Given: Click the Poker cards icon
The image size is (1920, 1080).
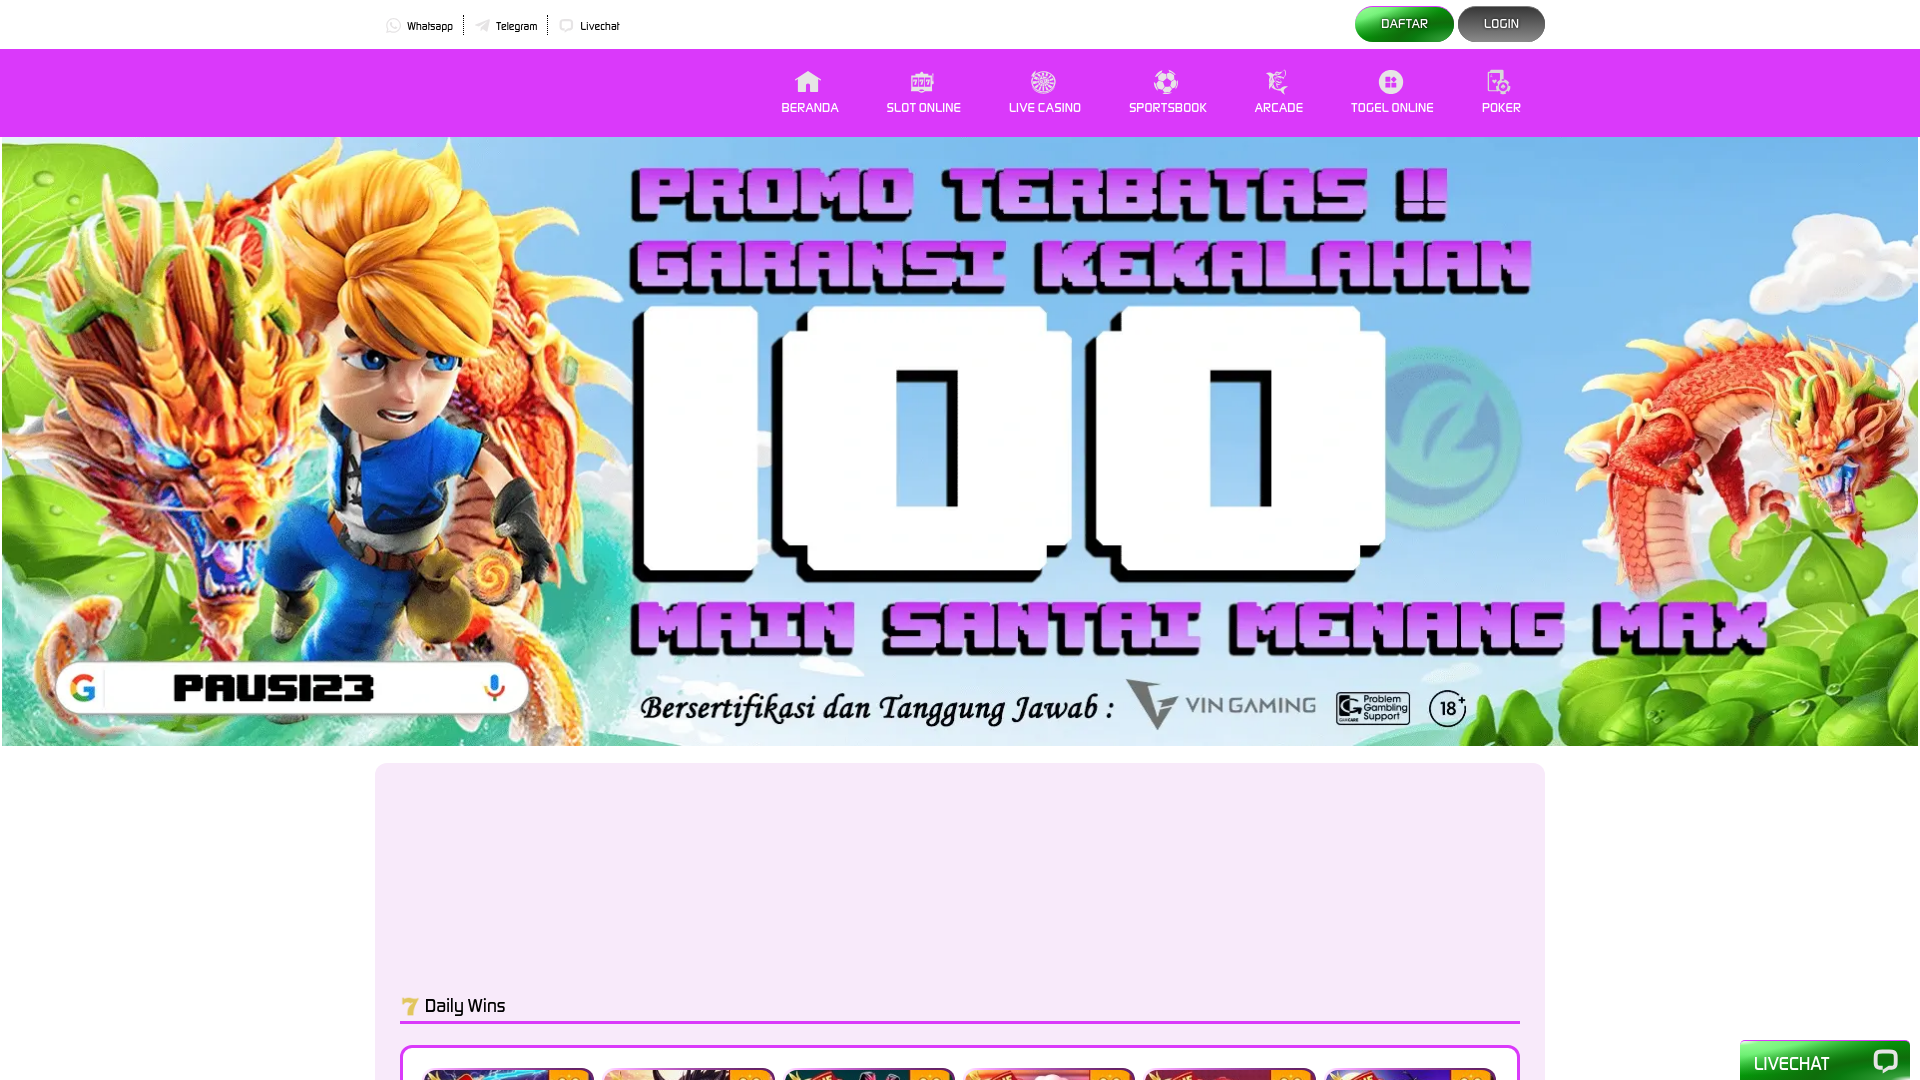Looking at the screenshot, I should [x=1499, y=82].
